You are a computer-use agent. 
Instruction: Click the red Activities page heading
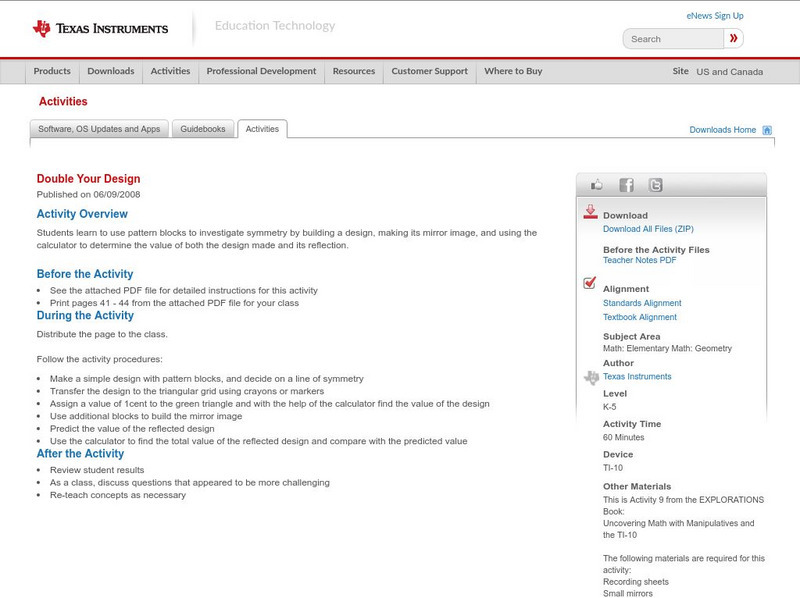click(x=63, y=102)
